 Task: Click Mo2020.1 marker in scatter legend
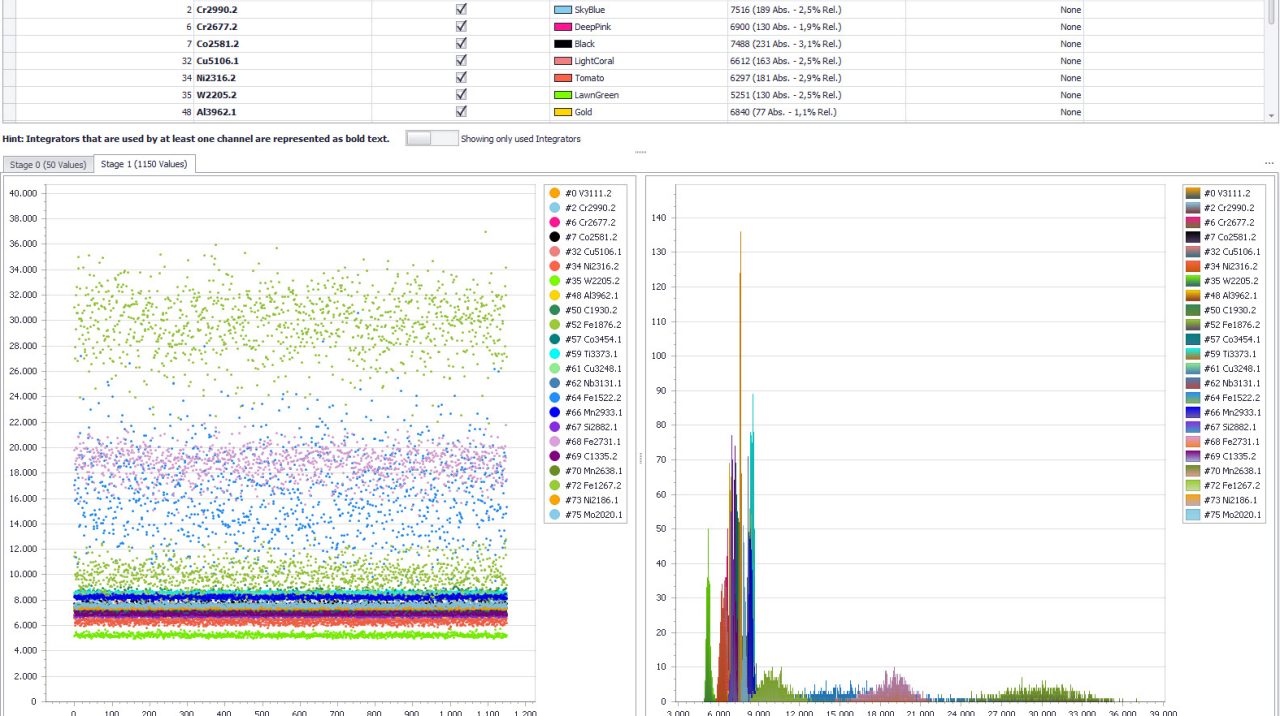[x=555, y=515]
